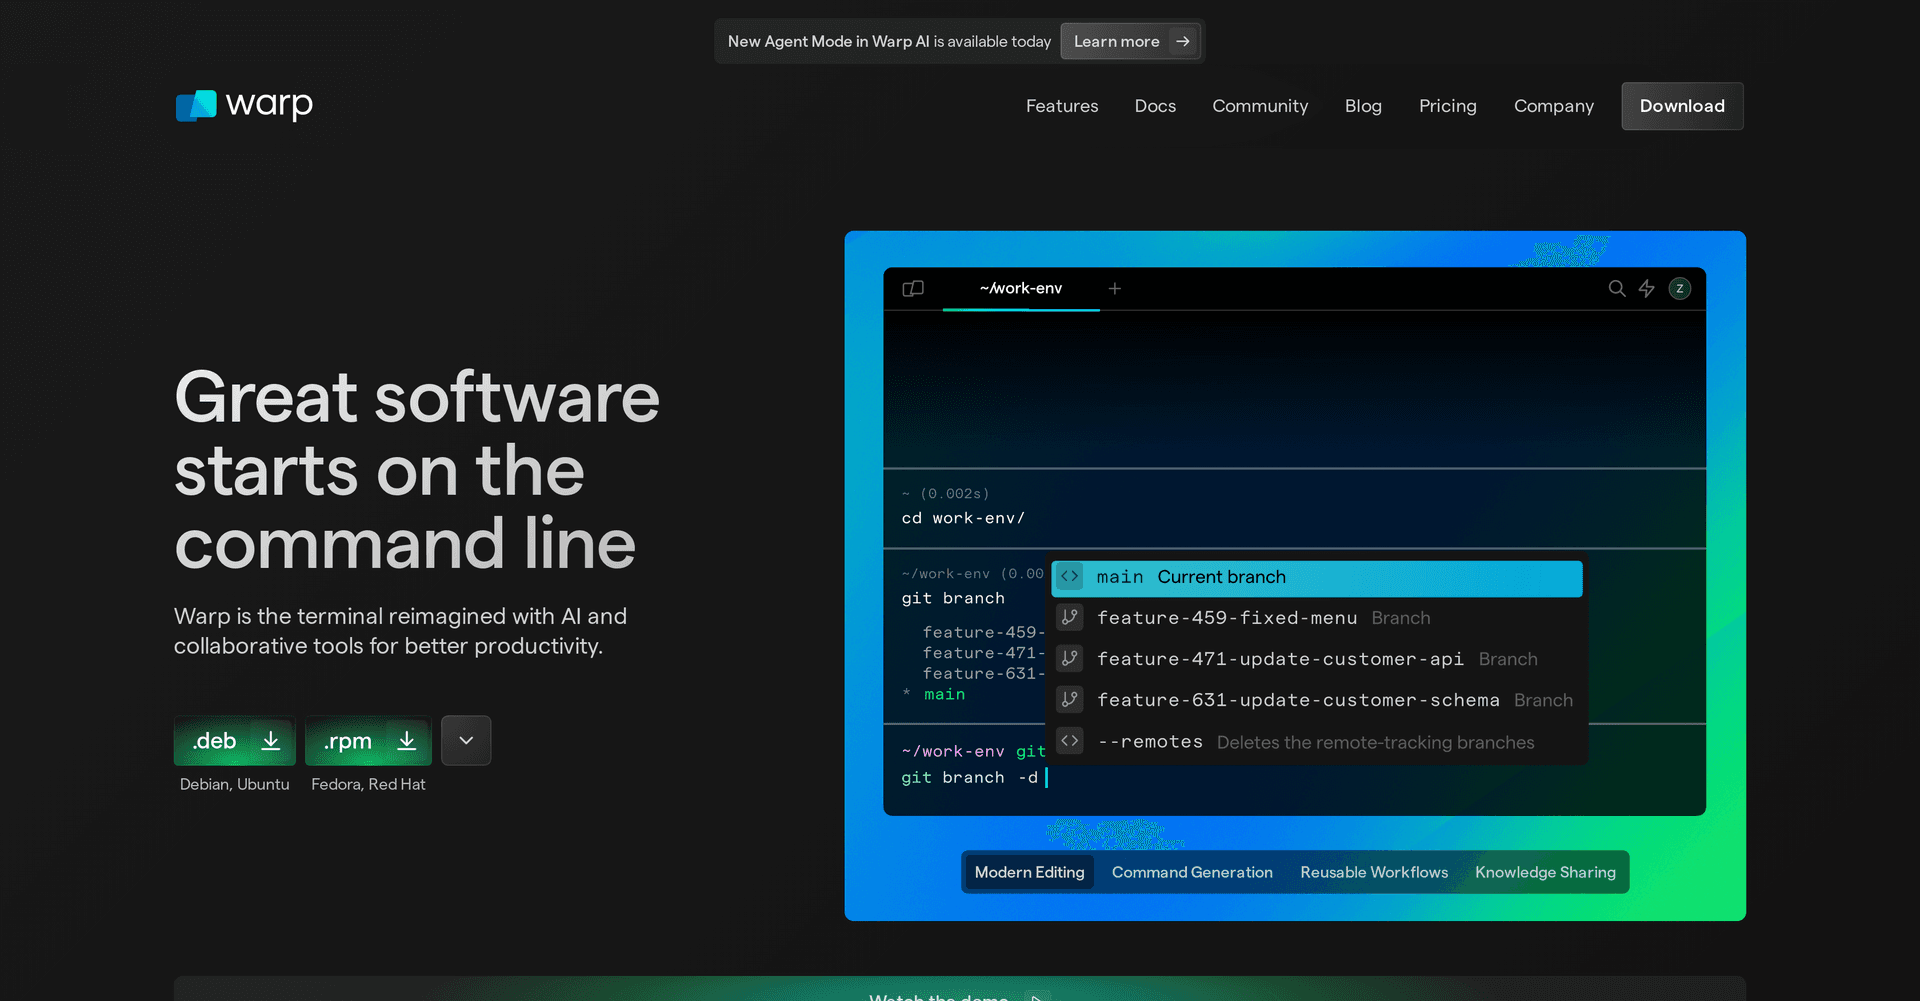
Task: Click the split pane icon in terminal tab bar
Action: (x=913, y=289)
